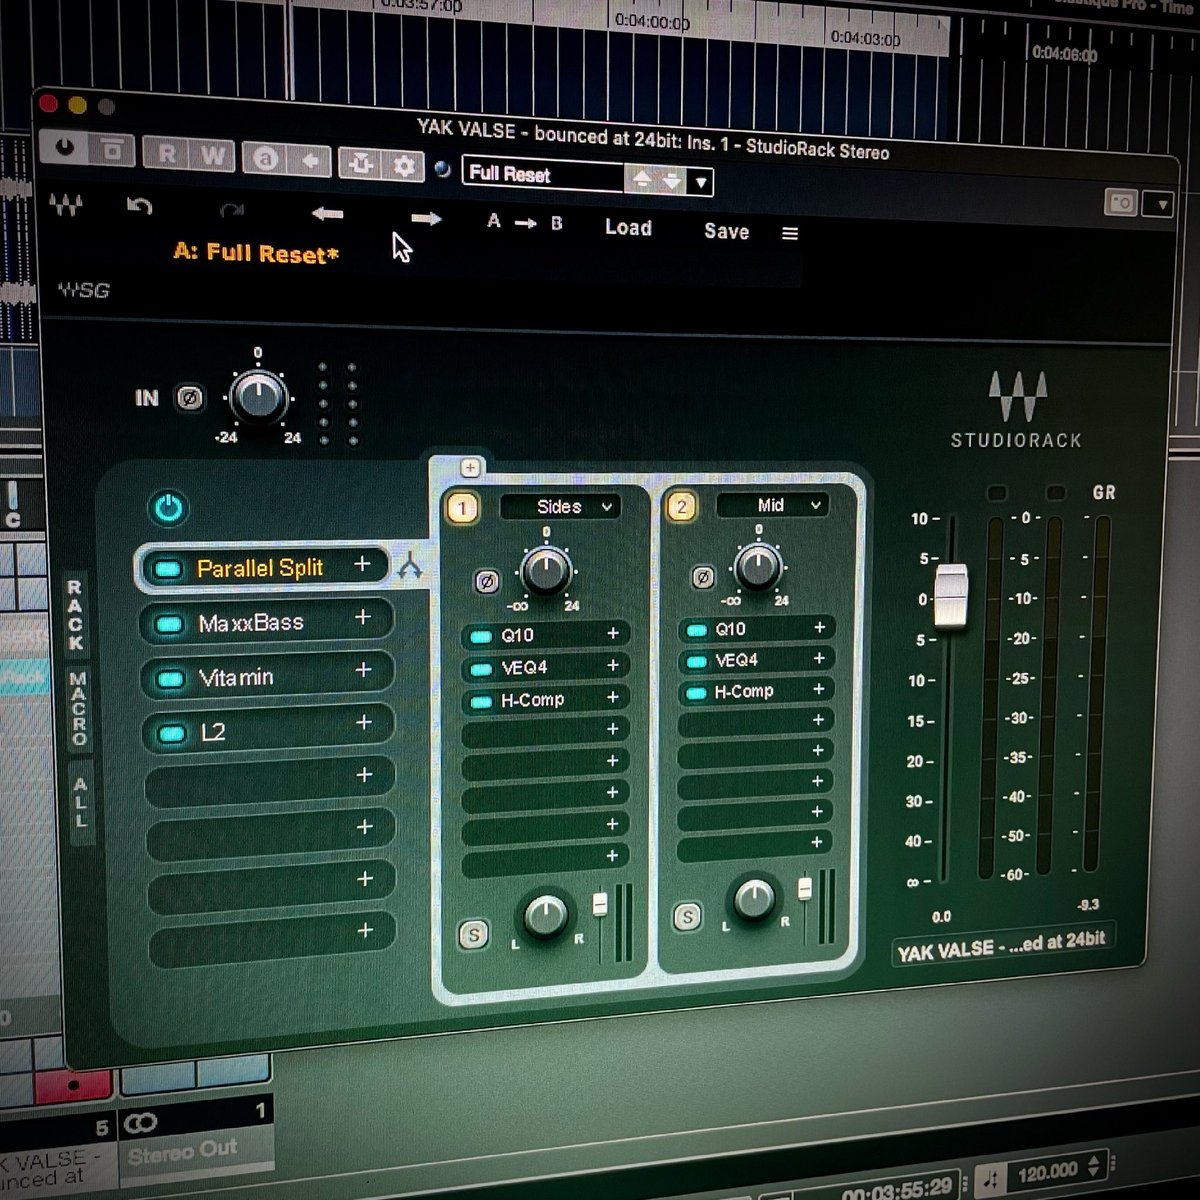Open plugin settings gear icon
The height and width of the screenshot is (1200, 1200).
point(404,165)
